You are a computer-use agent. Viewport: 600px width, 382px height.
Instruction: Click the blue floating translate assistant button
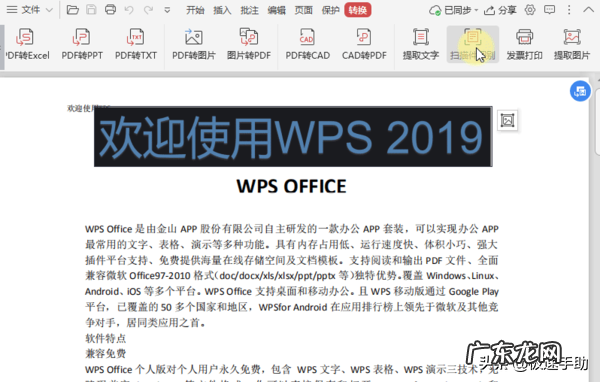pyautogui.click(x=580, y=91)
